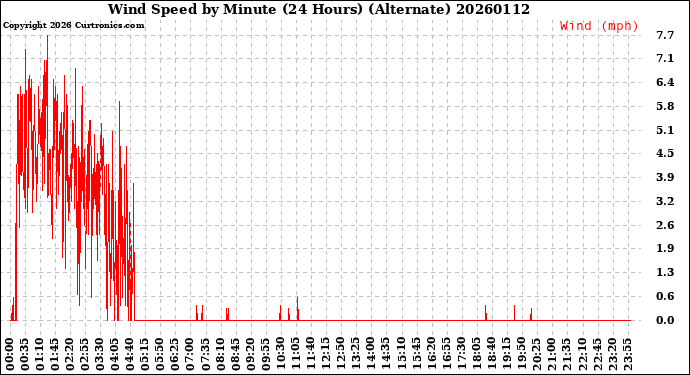Click the chart title 'Wind Speed by Minute'
Viewport: 690px width, 375px height.
tap(192, 9)
